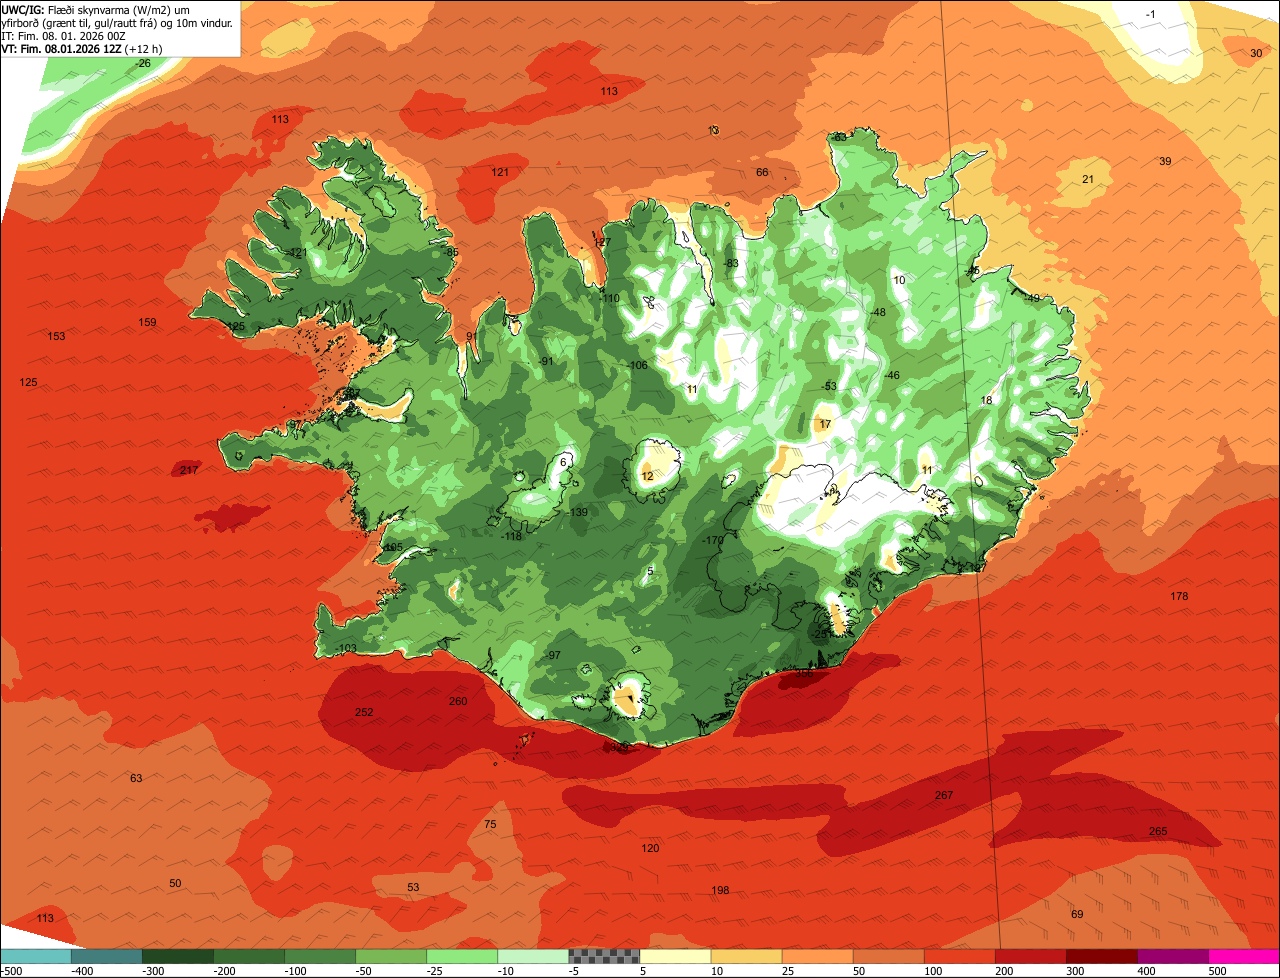Click the dark orange swatch between 50 and 100
The height and width of the screenshot is (978, 1280).
[888, 957]
